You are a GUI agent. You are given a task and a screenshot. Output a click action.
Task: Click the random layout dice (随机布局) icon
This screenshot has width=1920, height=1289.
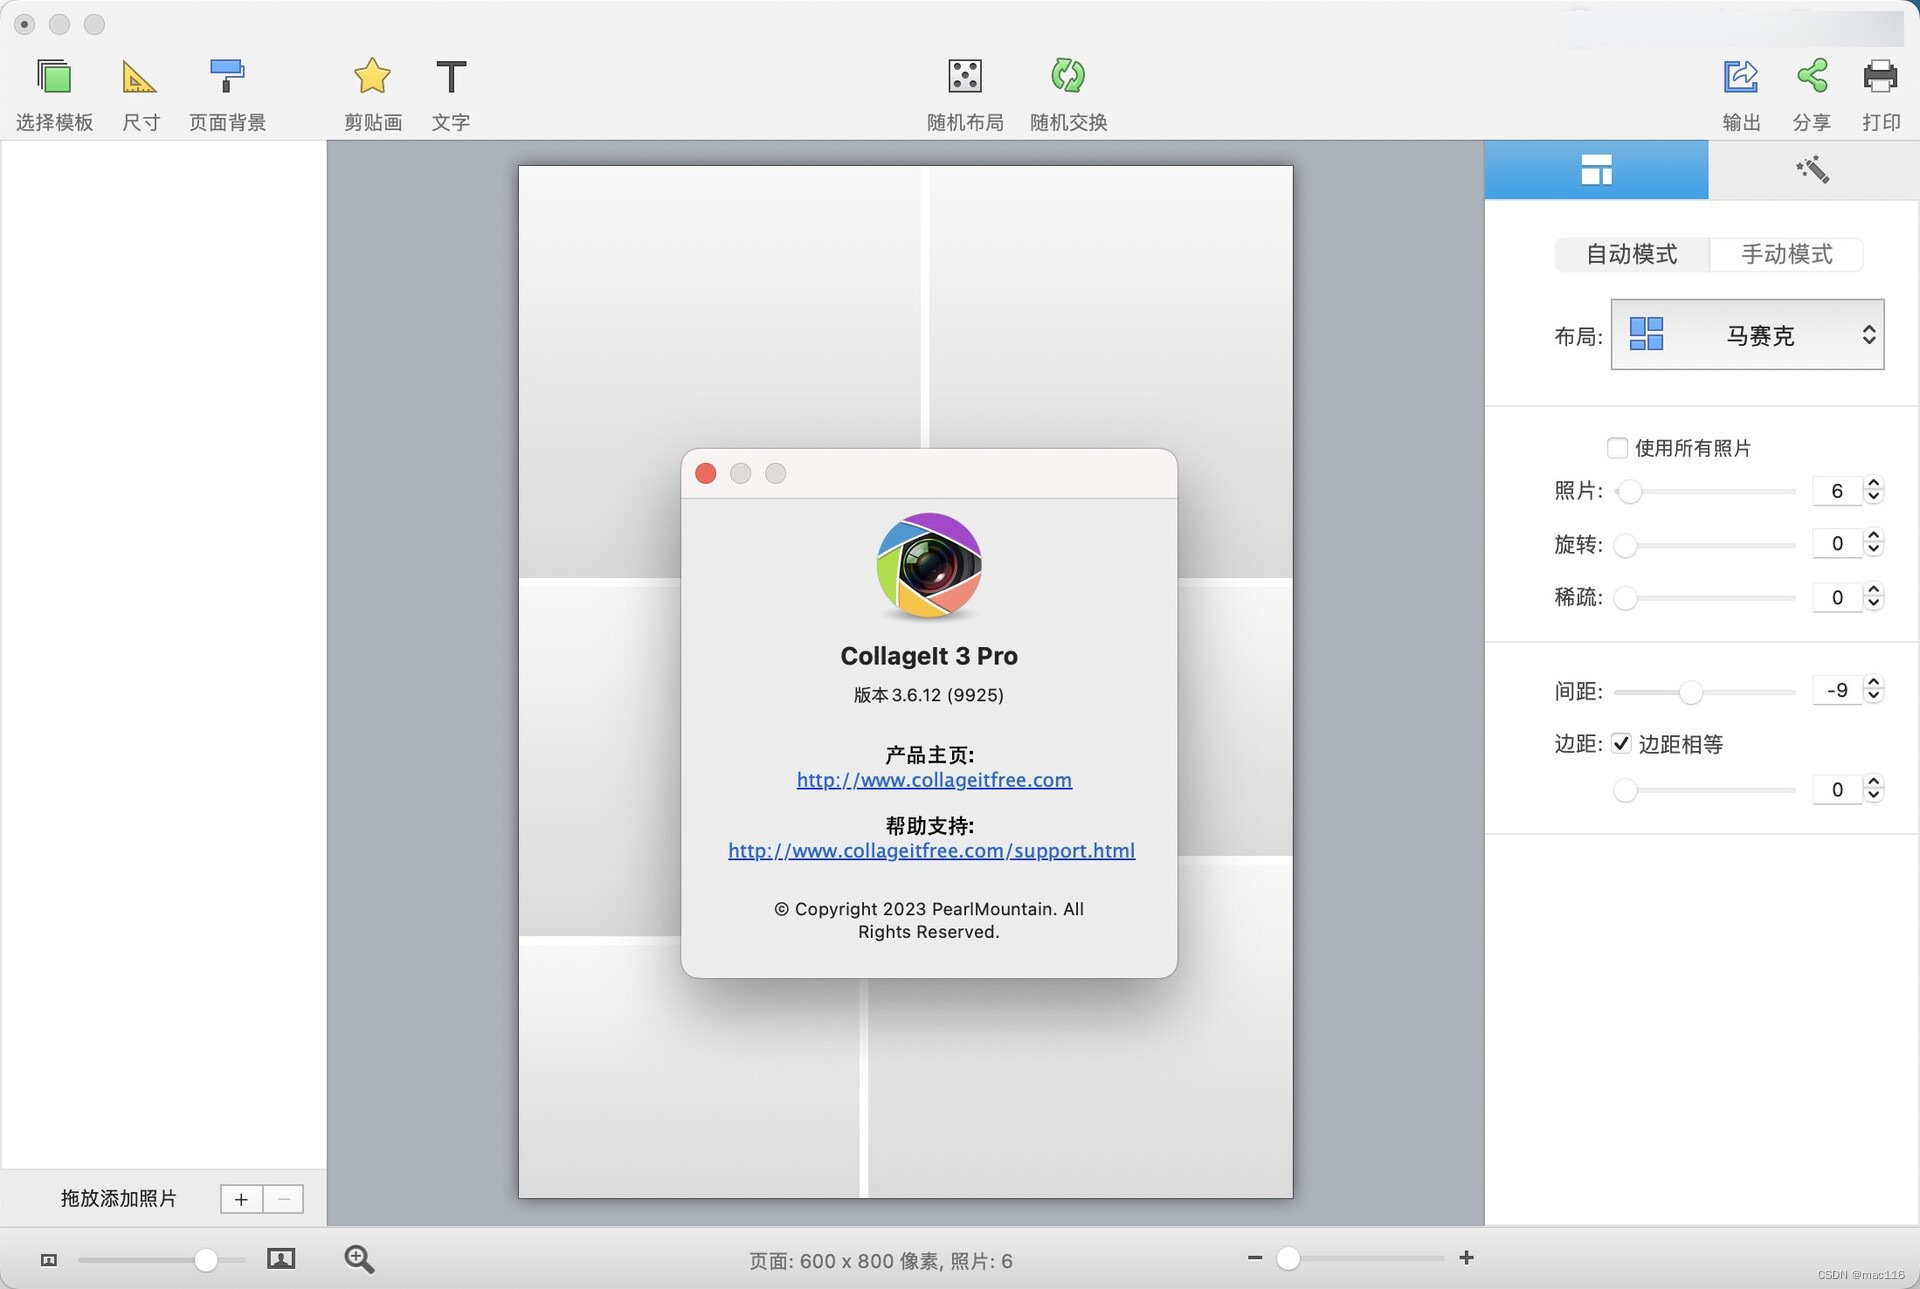(964, 77)
